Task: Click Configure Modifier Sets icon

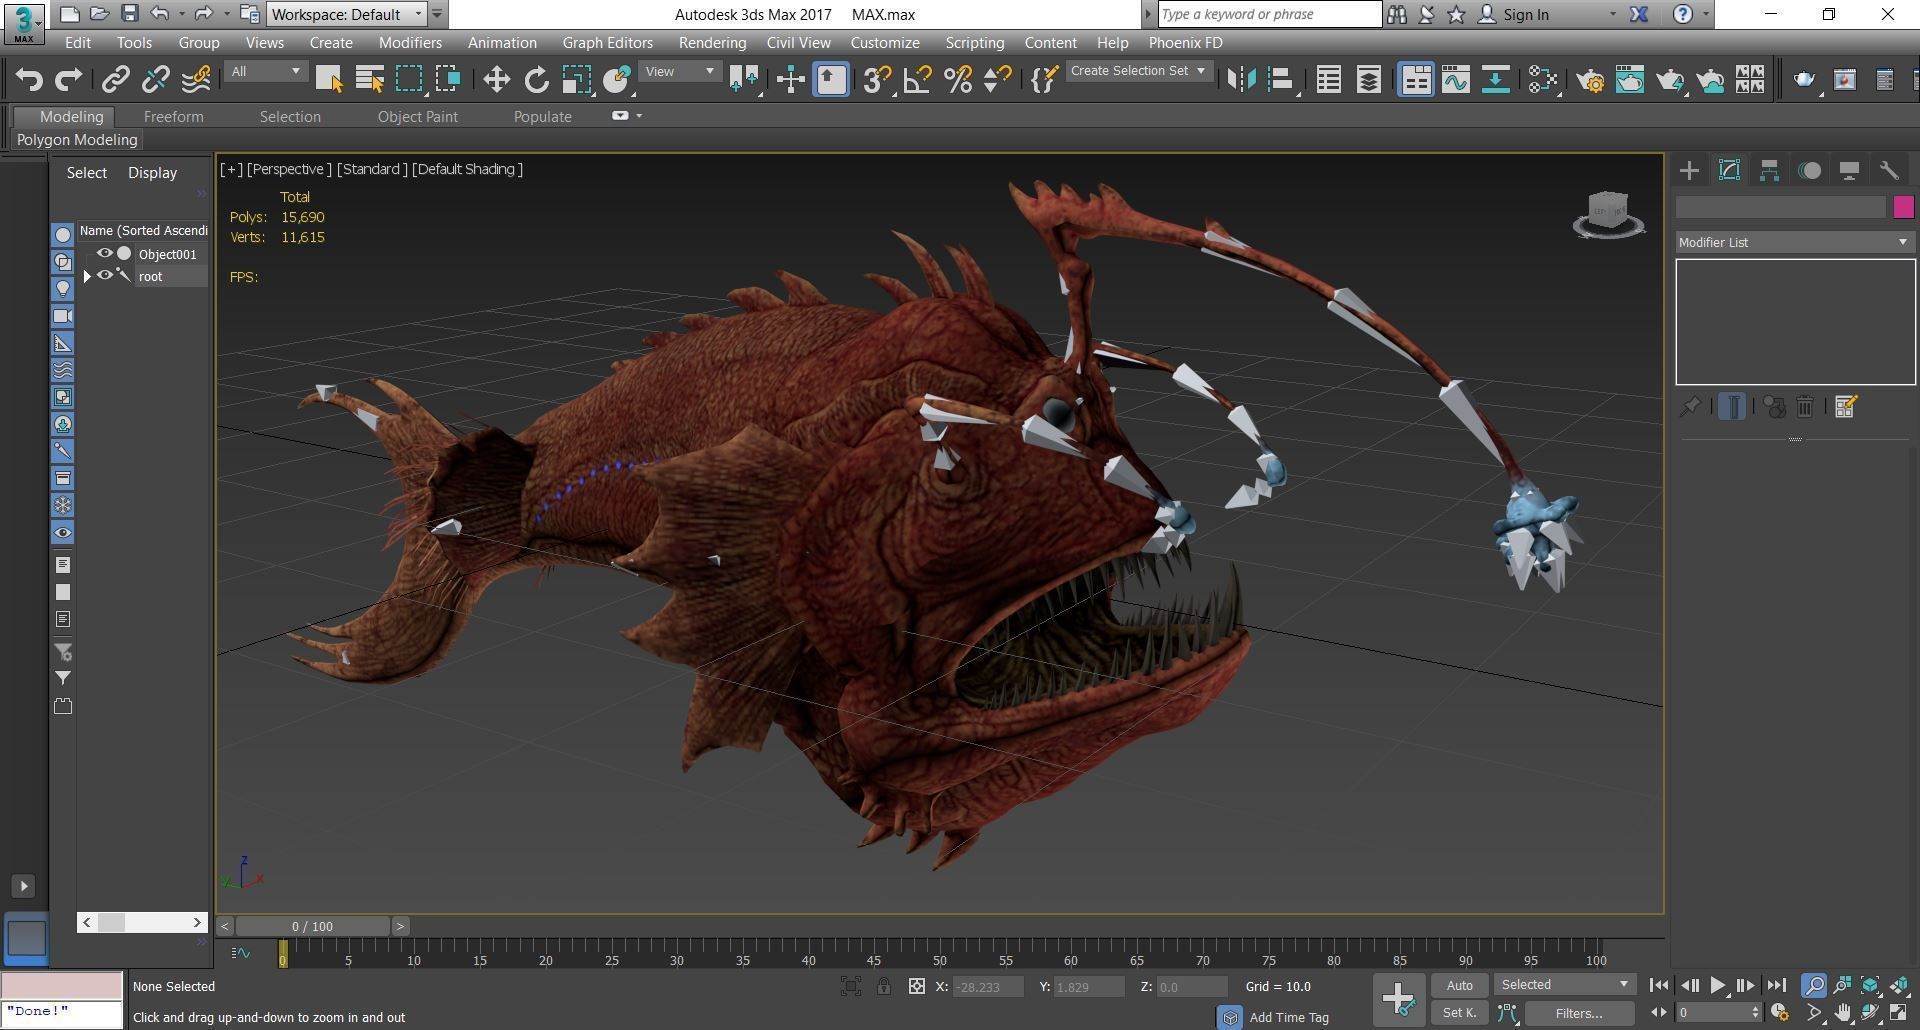Action: 1846,407
